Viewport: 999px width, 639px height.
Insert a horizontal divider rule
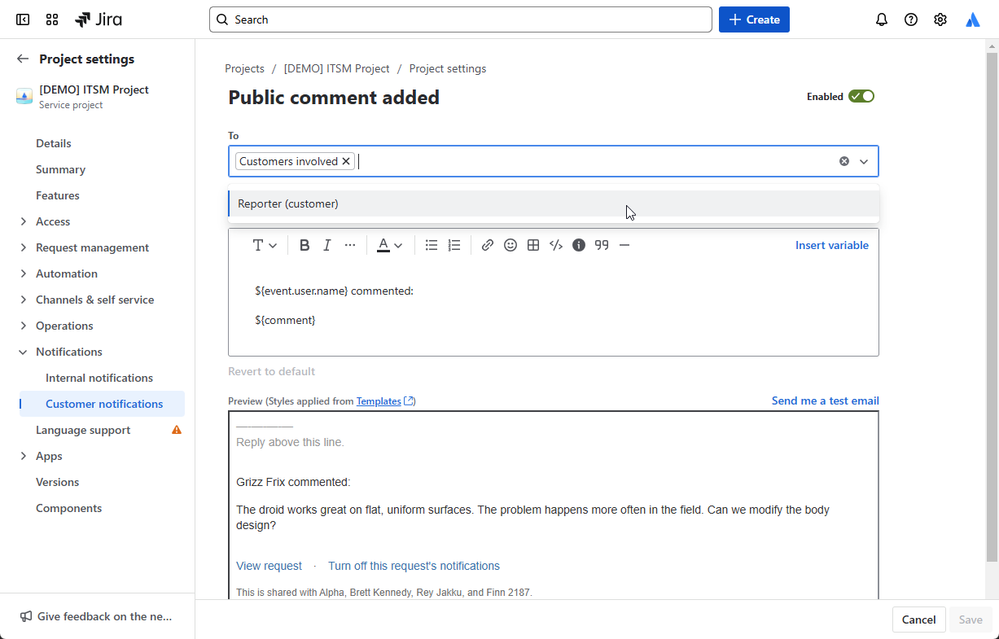click(624, 245)
